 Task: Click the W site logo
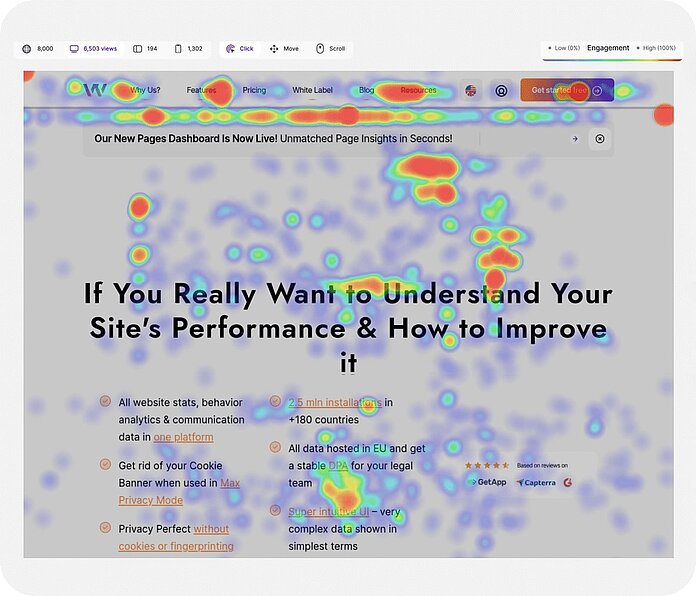[95, 90]
